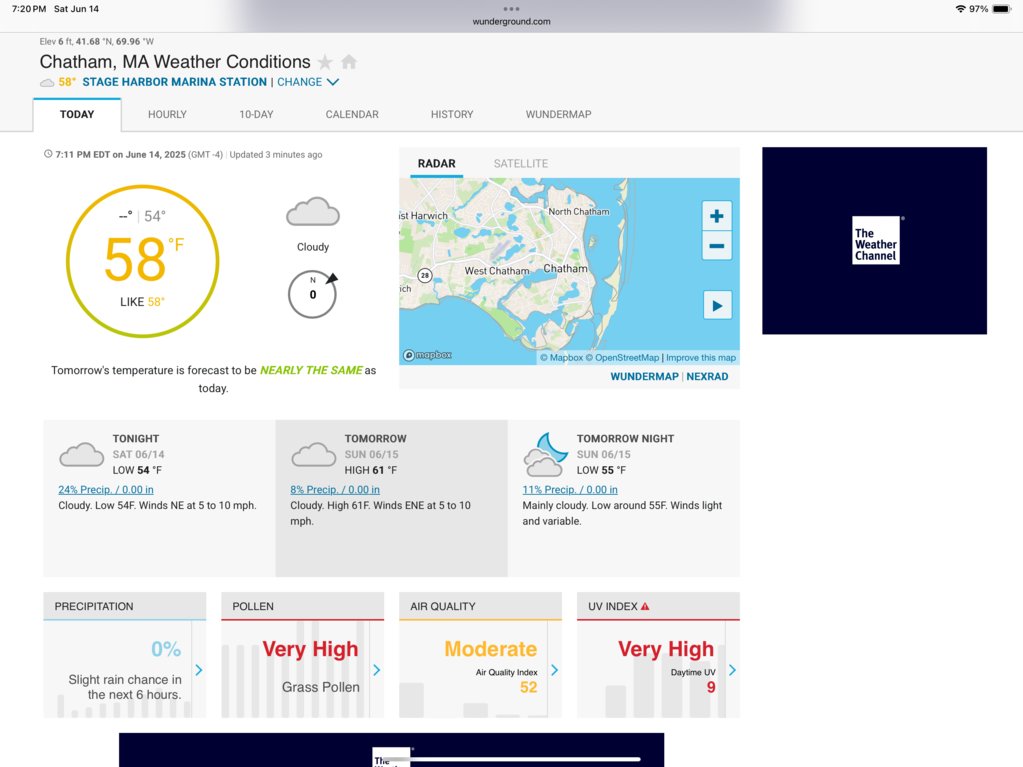
Task: Expand the Pollen card arrow
Action: tap(376, 670)
